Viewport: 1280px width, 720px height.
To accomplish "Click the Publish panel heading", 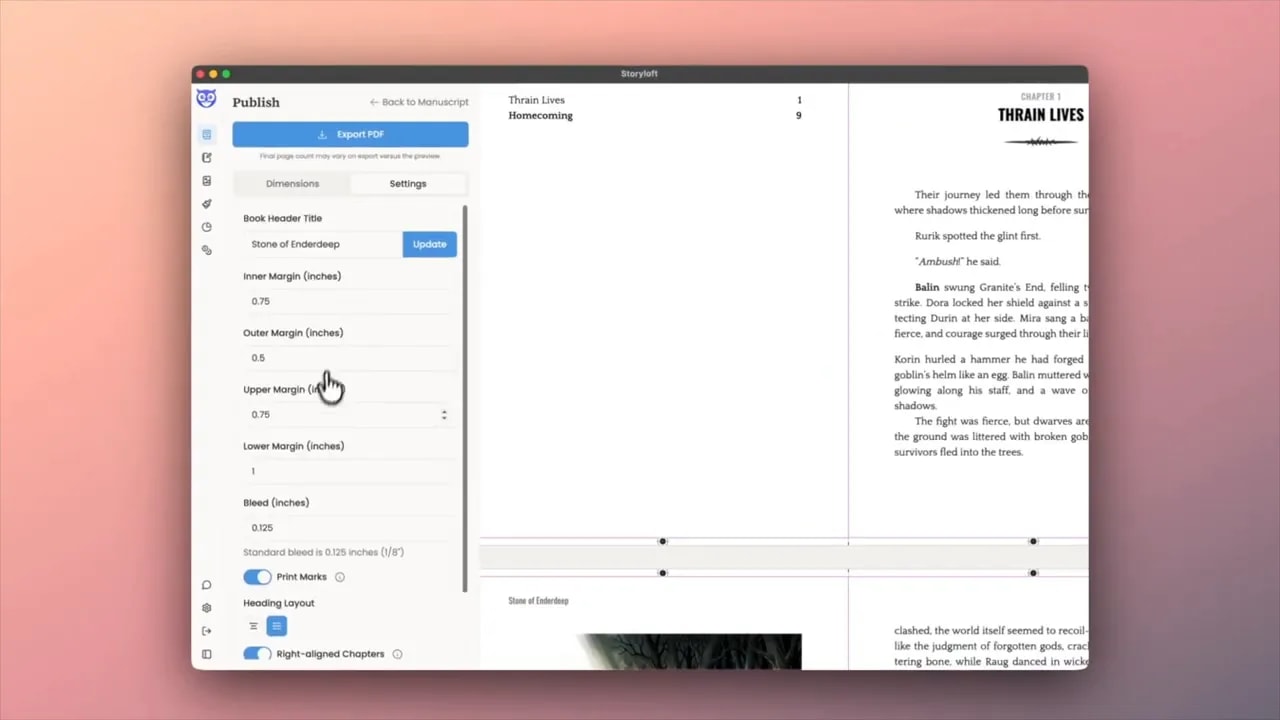I will (256, 102).
